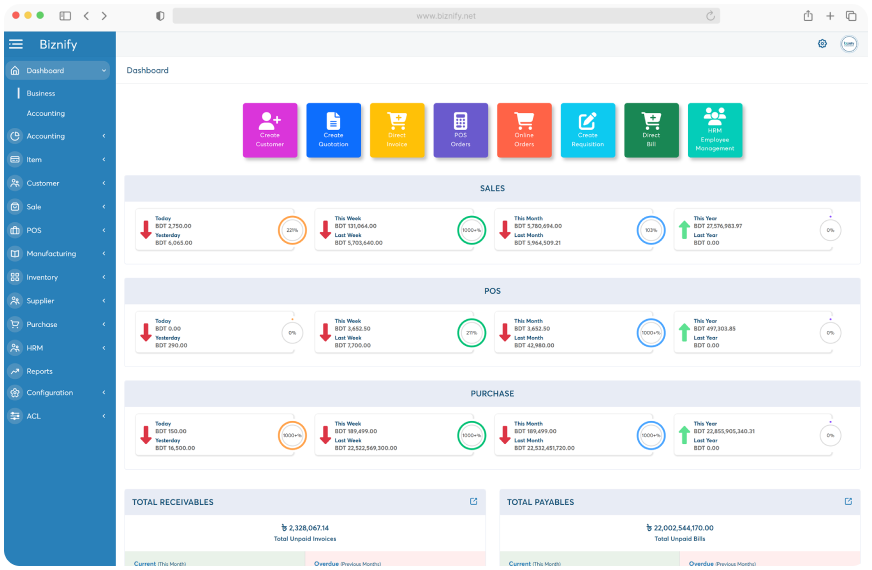The width and height of the screenshot is (872, 570).
Task: Select Business under Dashboard
Action: click(41, 93)
